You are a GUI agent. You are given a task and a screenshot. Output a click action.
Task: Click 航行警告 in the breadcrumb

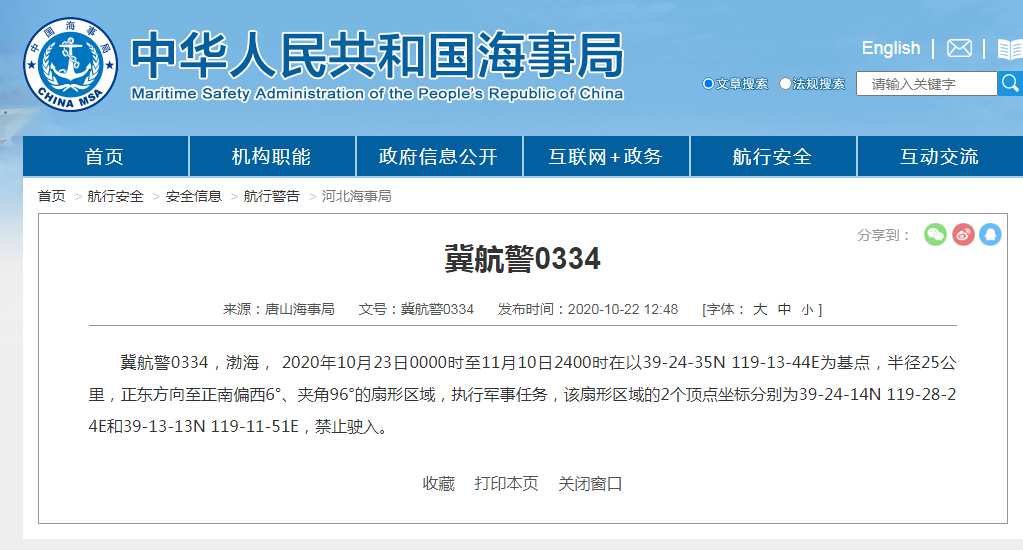click(271, 196)
